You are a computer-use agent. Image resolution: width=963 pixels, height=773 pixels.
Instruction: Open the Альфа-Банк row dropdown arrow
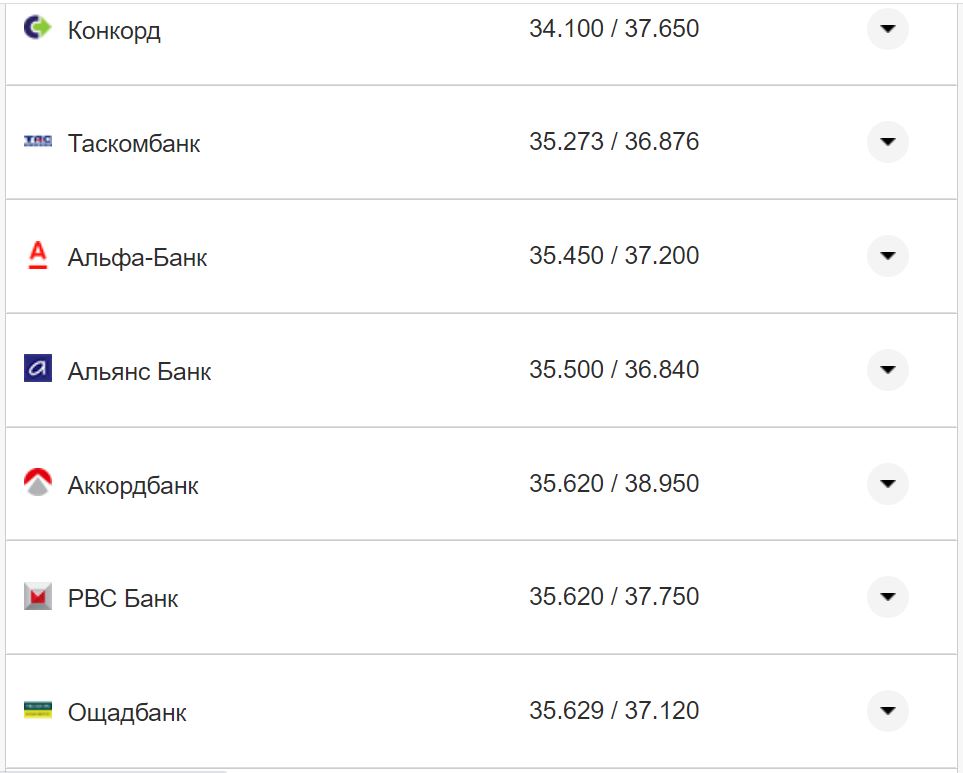coord(887,256)
